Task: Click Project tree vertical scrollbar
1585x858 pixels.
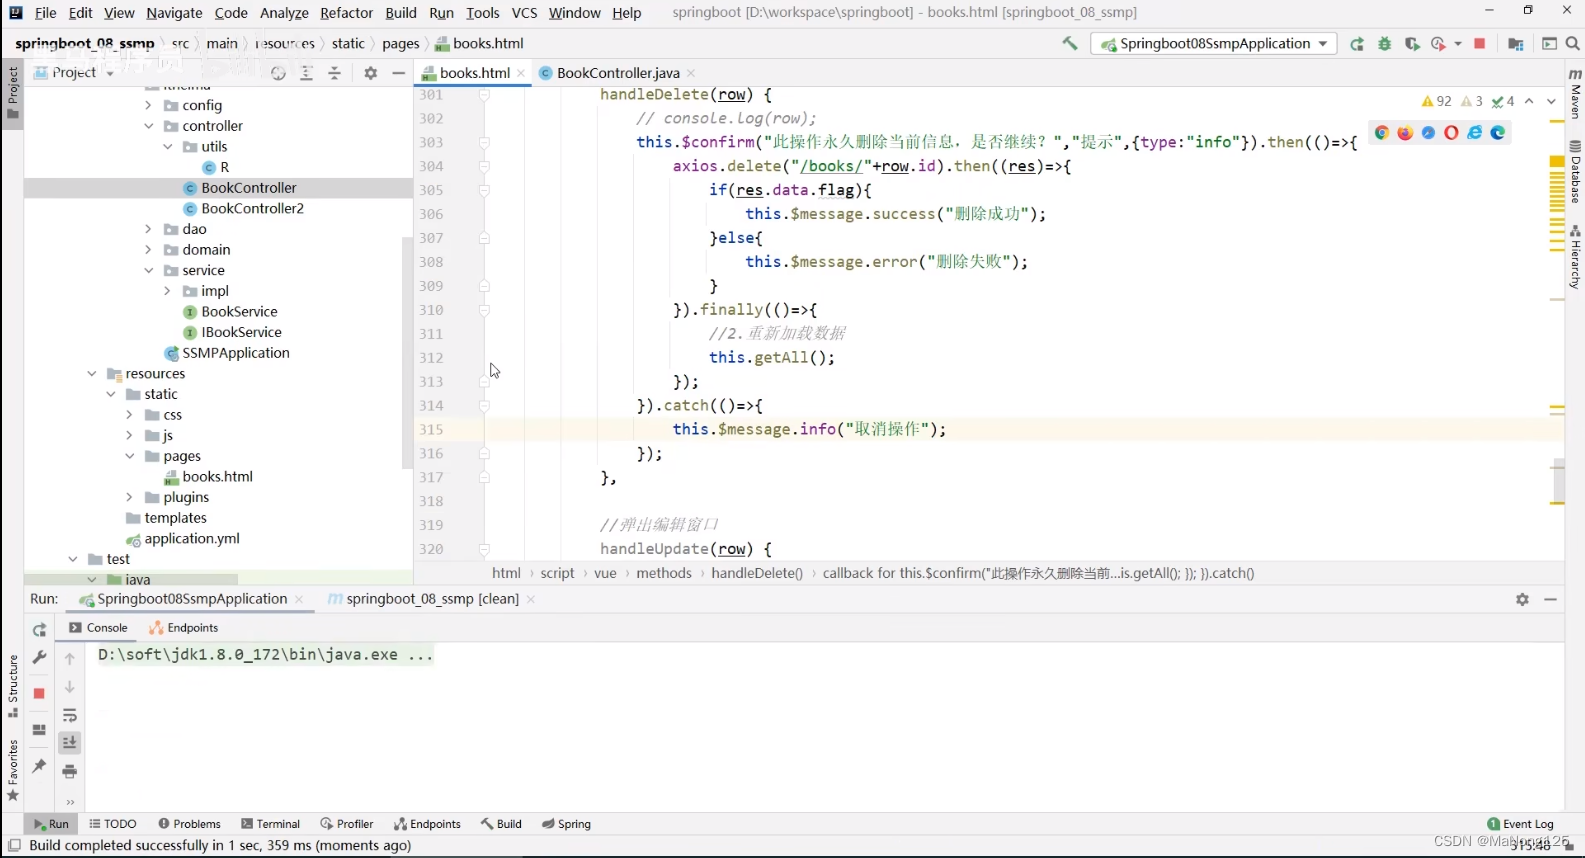Action: click(406, 352)
